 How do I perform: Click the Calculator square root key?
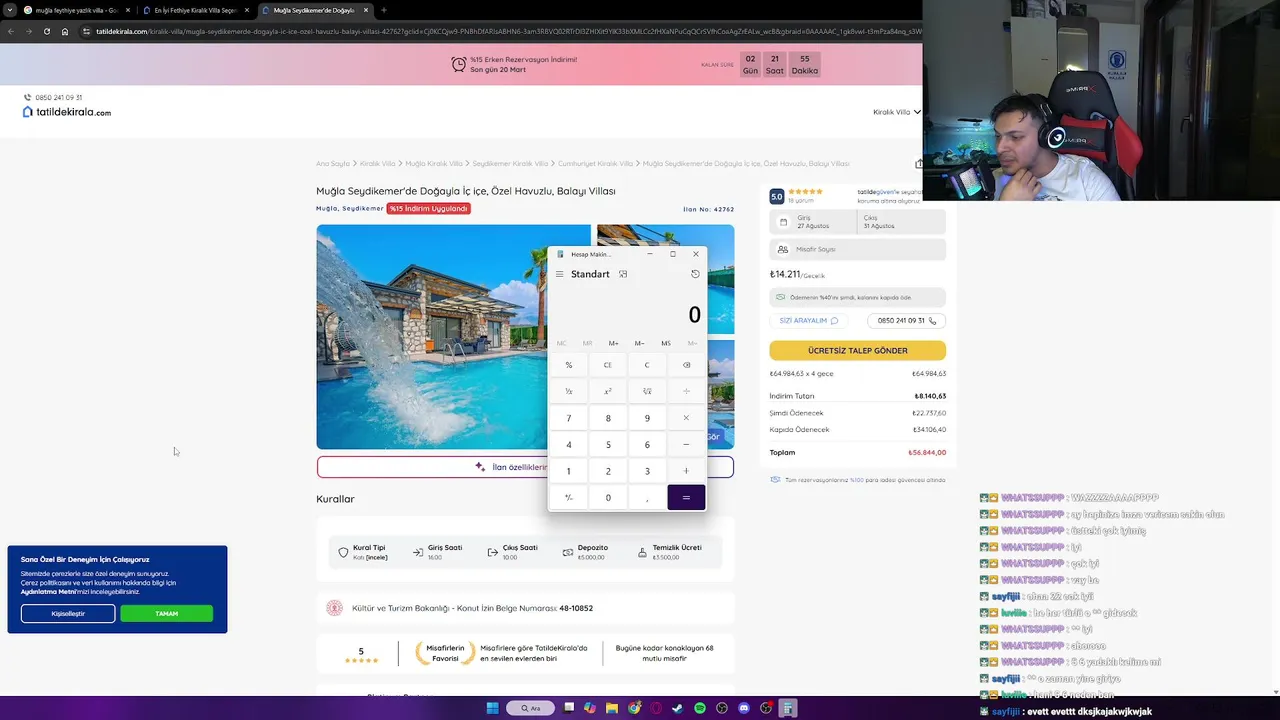tap(647, 391)
